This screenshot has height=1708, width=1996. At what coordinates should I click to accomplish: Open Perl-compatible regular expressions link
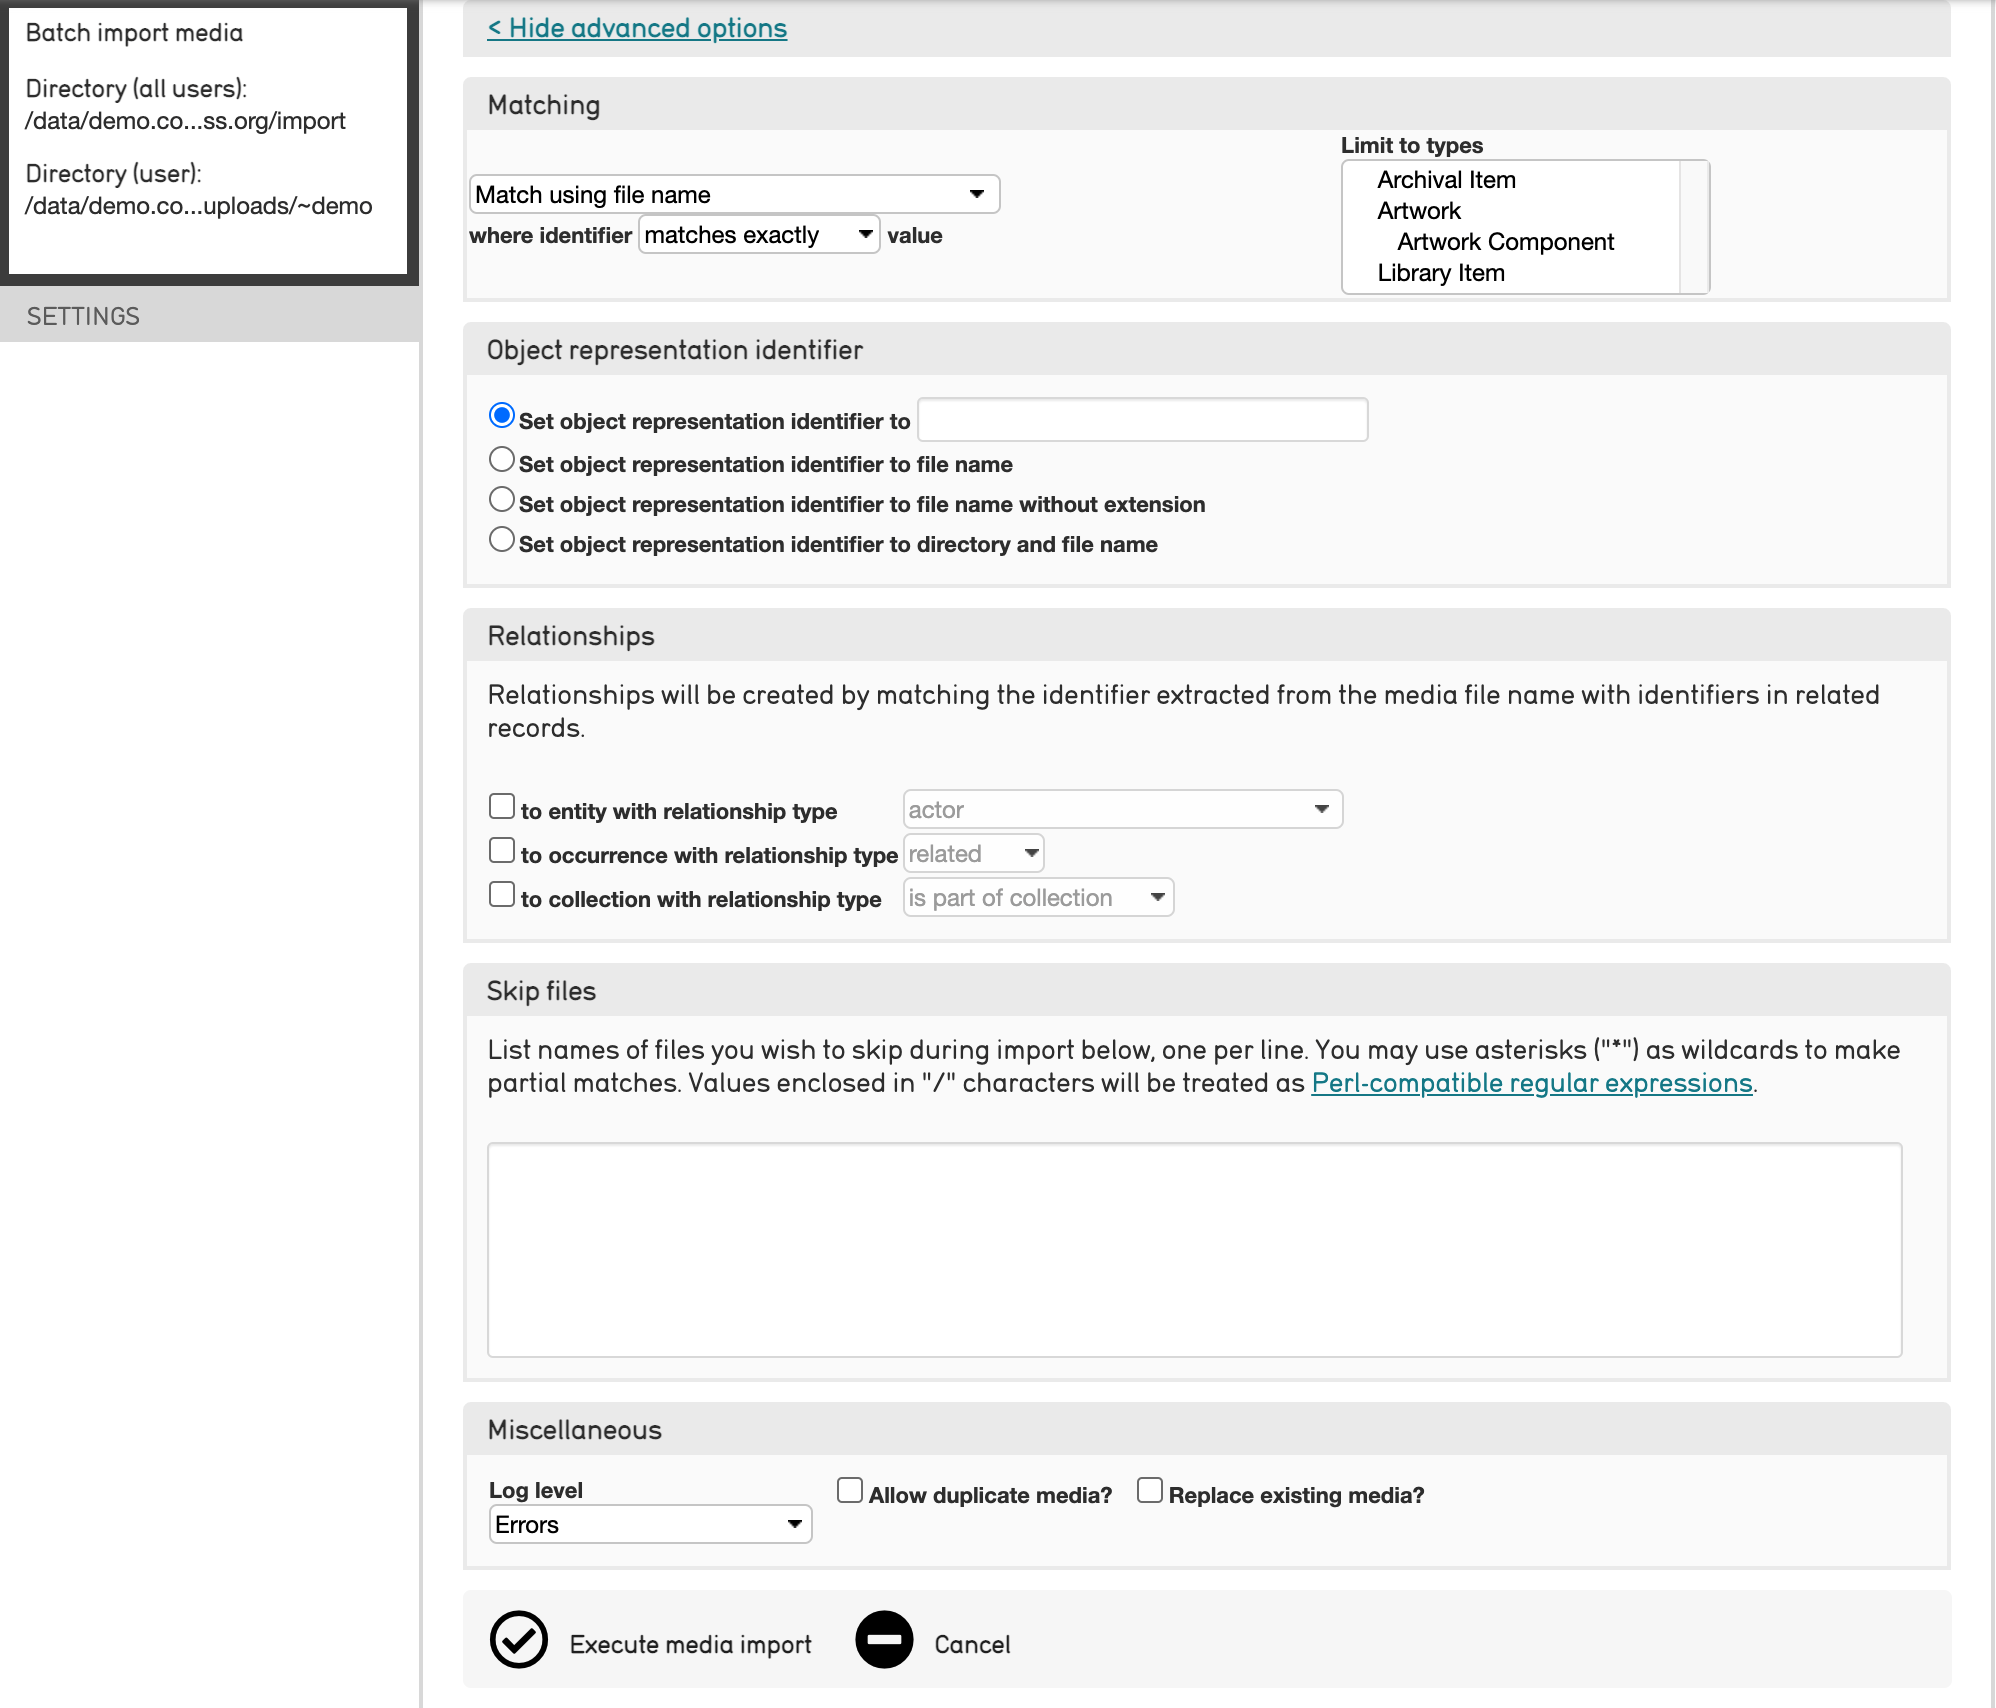pos(1531,1083)
